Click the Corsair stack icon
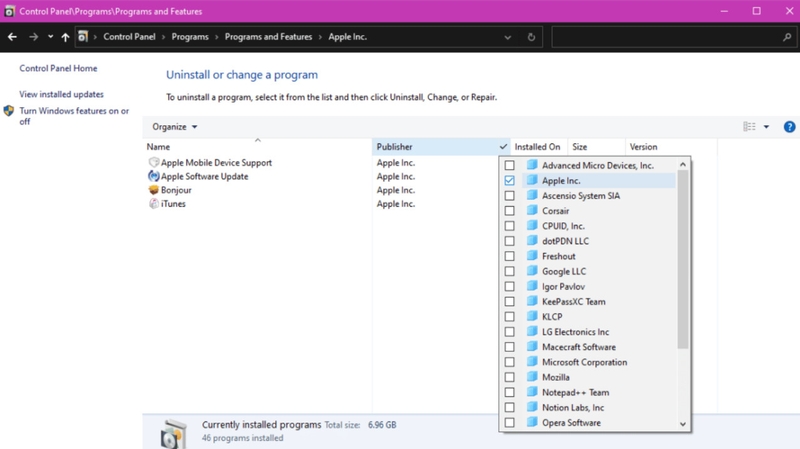Image resolution: width=800 pixels, height=449 pixels. tap(532, 210)
